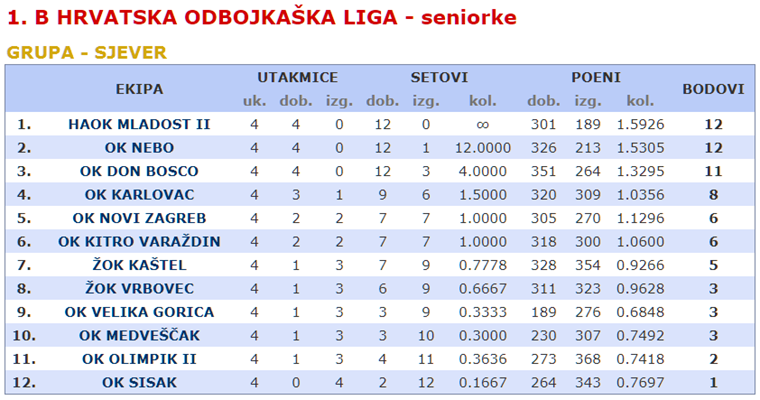Viewport: 760px width, 400px height.
Task: Open the OK VELIKA GORICA team link
Action: click(x=139, y=312)
